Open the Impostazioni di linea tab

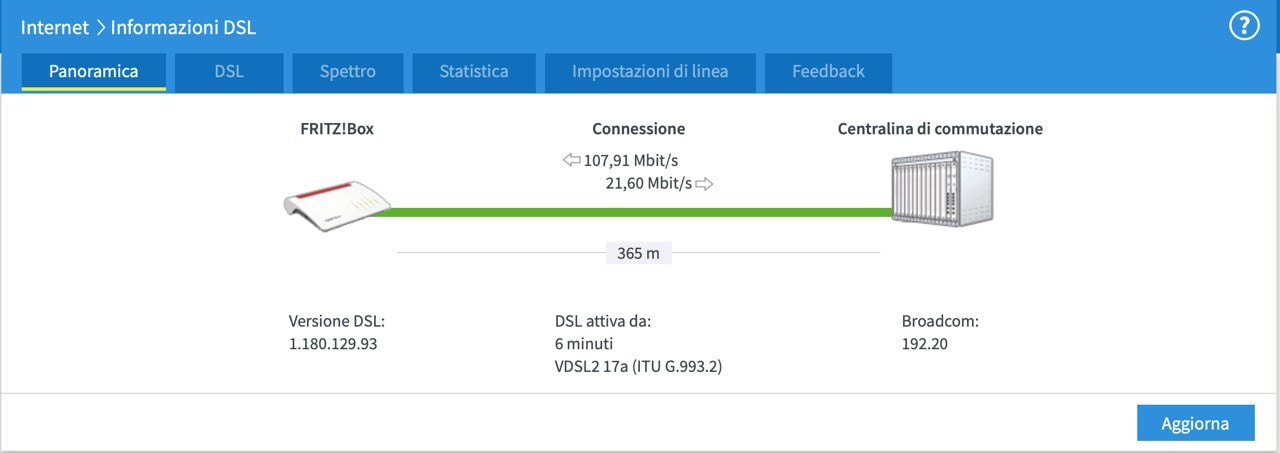tap(650, 72)
